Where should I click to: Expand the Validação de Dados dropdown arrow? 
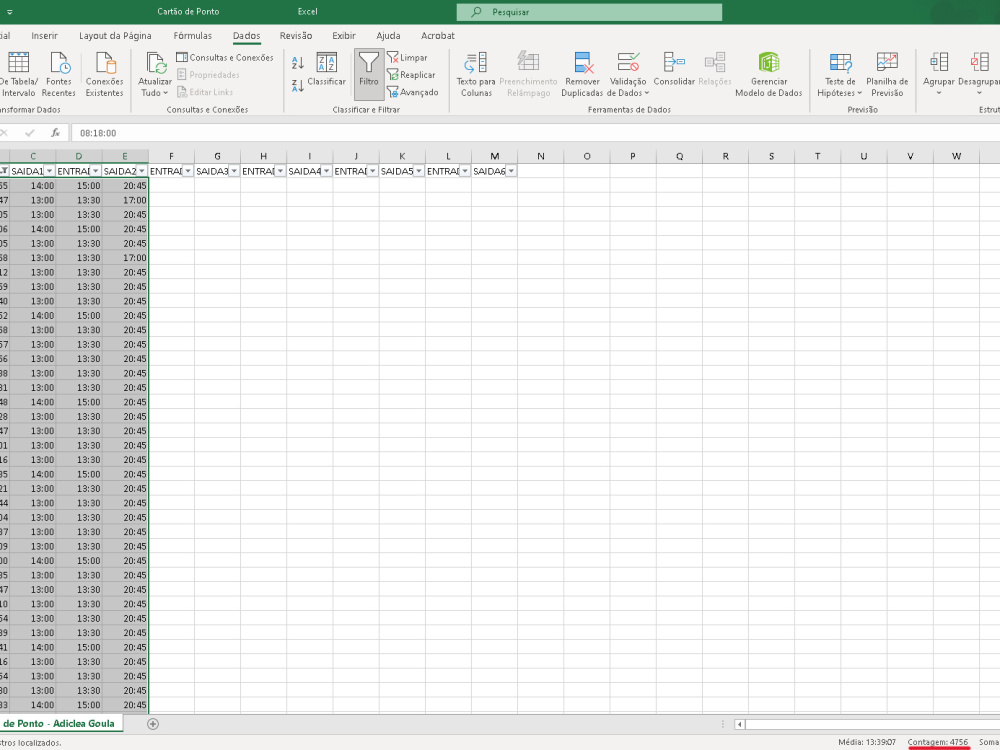pyautogui.click(x=647, y=93)
